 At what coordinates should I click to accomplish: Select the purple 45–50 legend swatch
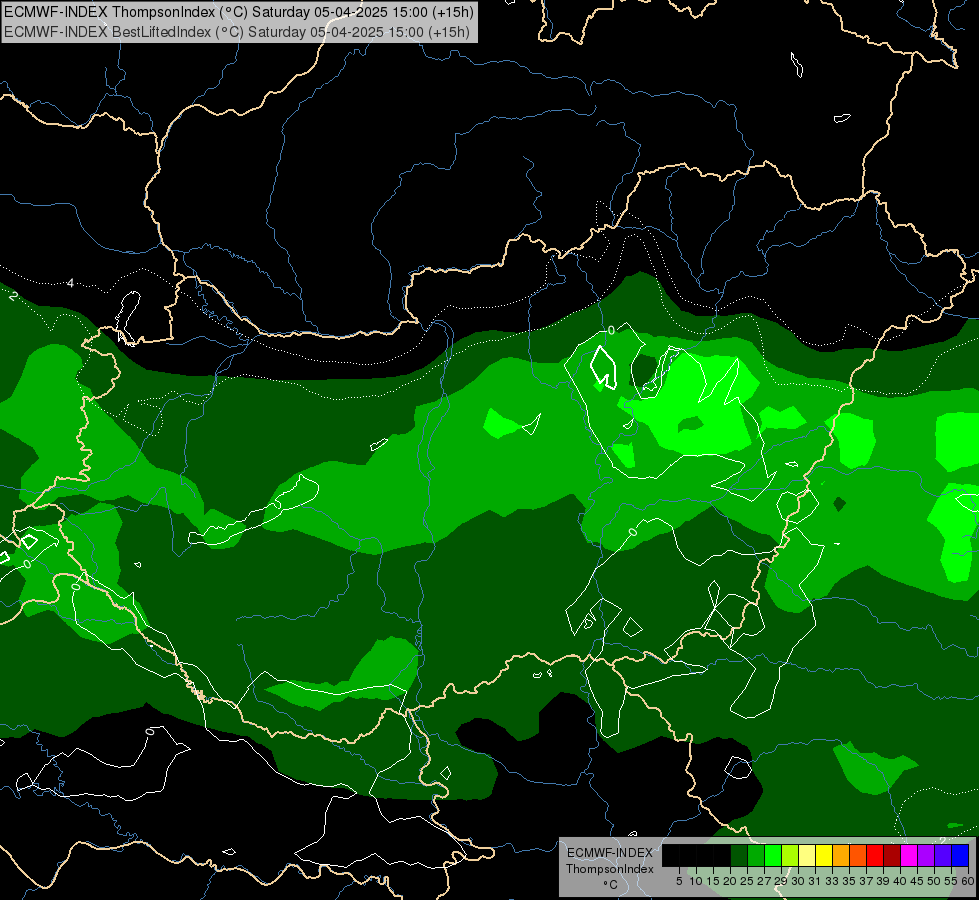[926, 855]
